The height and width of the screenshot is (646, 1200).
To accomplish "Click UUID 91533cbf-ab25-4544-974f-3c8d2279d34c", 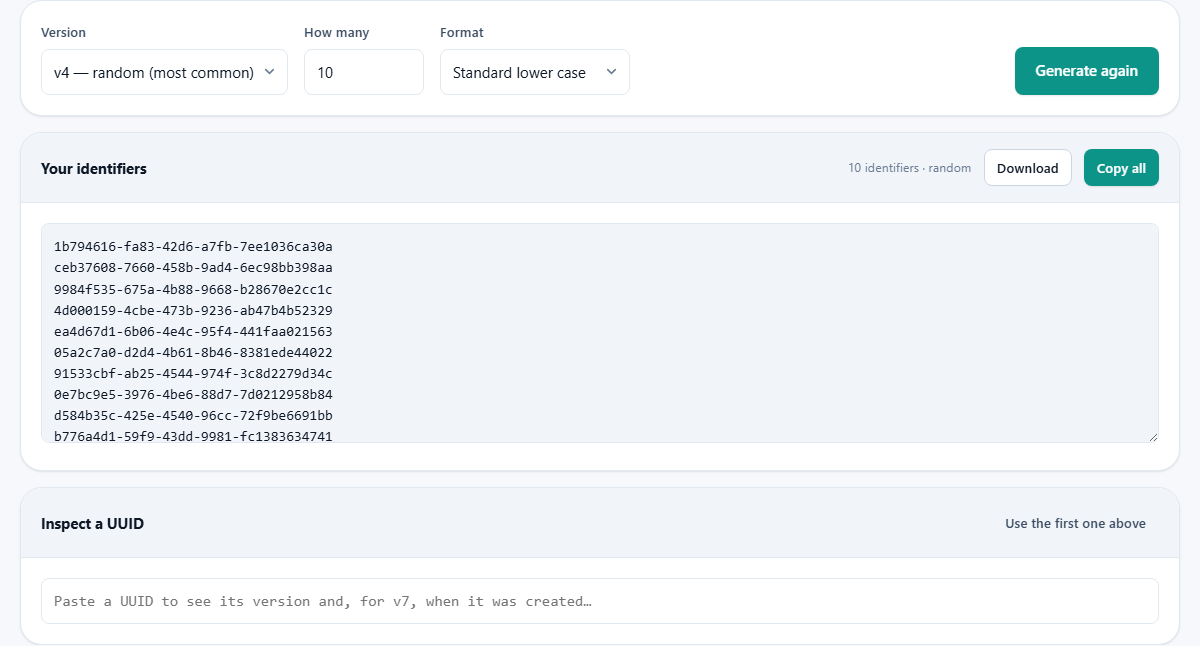I will pos(193,373).
